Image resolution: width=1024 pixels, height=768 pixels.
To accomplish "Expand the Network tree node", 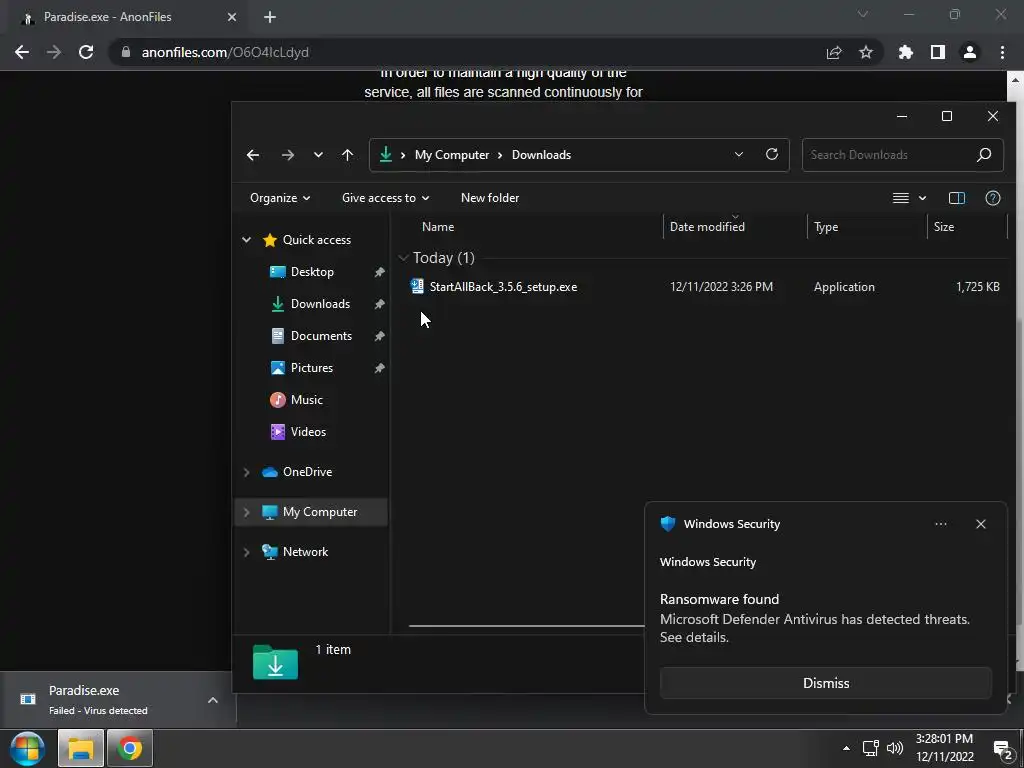I will click(x=246, y=552).
